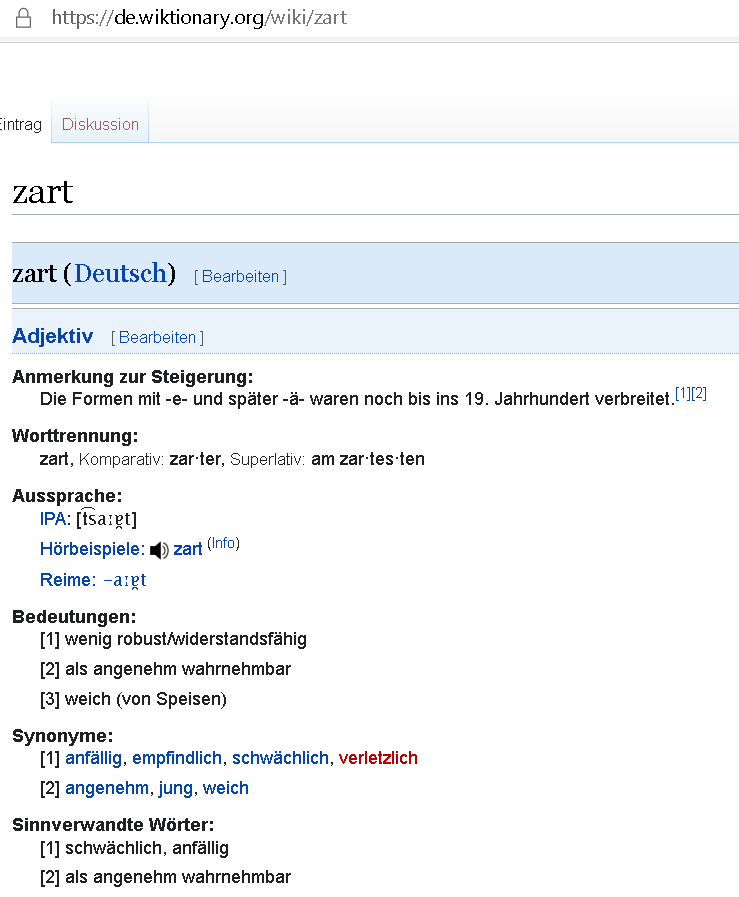Open the synonym anfällig
This screenshot has width=739, height=897.
(x=94, y=758)
